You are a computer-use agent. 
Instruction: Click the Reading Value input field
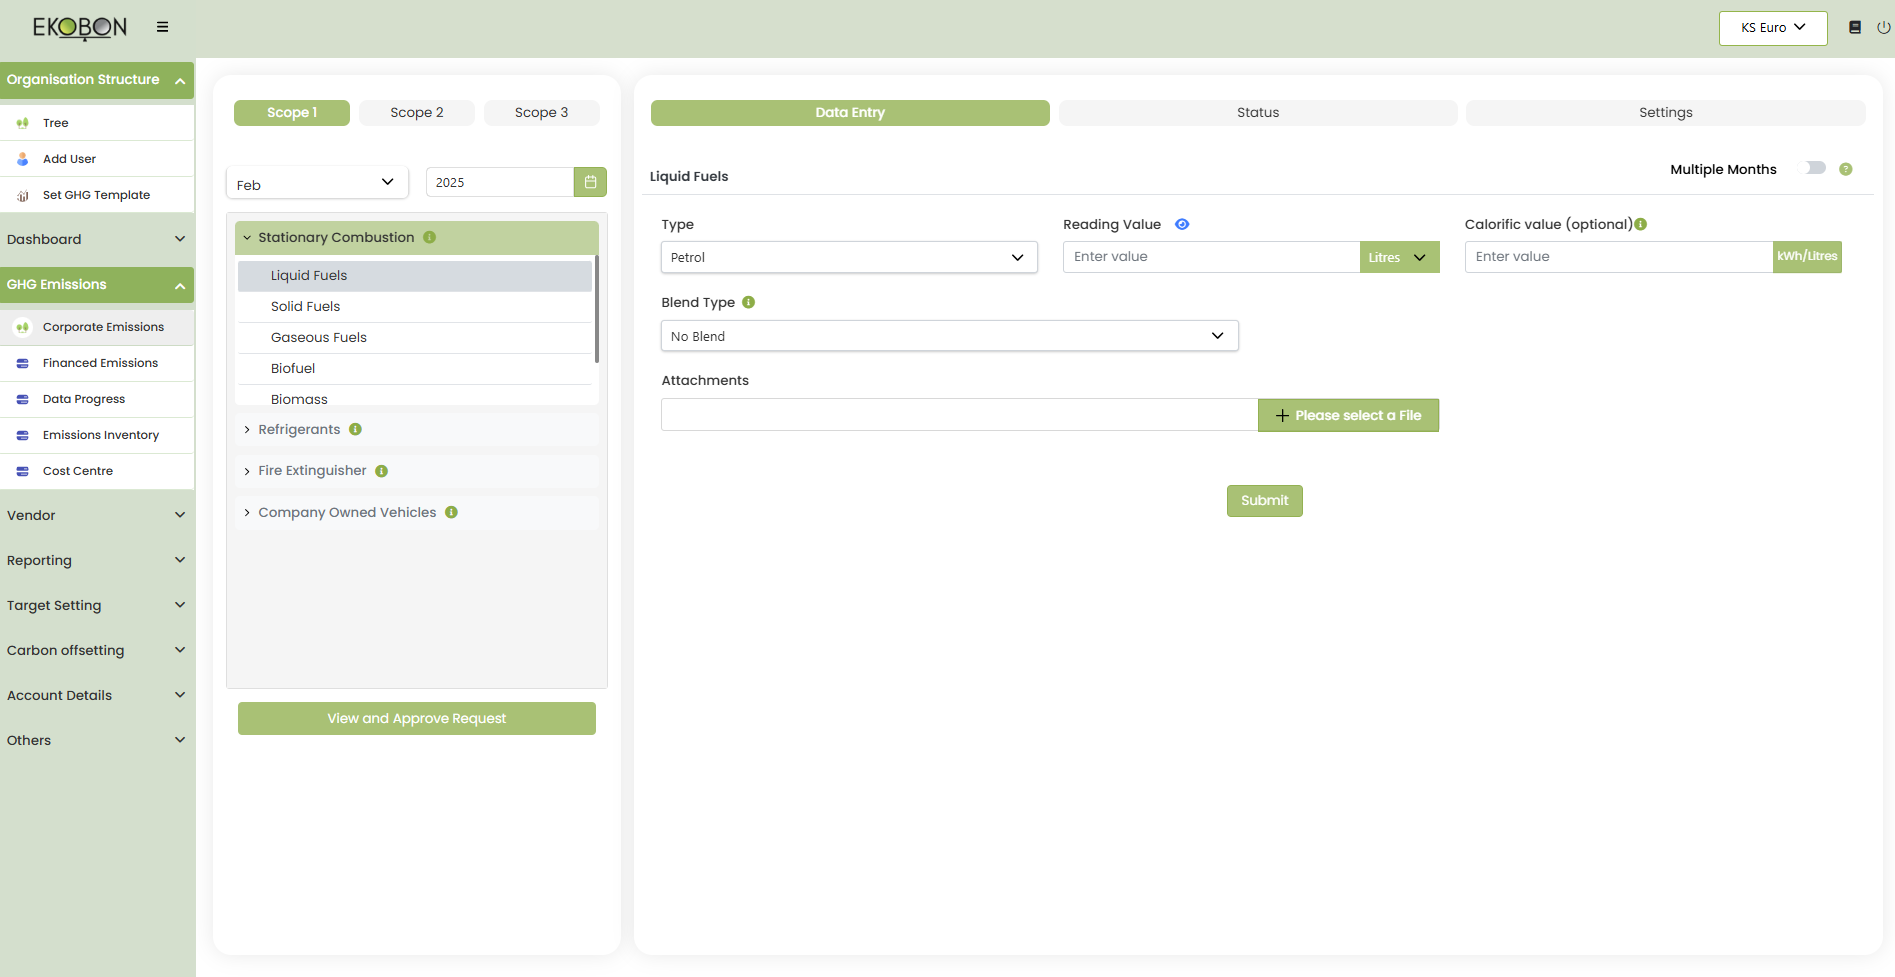pyautogui.click(x=1210, y=257)
